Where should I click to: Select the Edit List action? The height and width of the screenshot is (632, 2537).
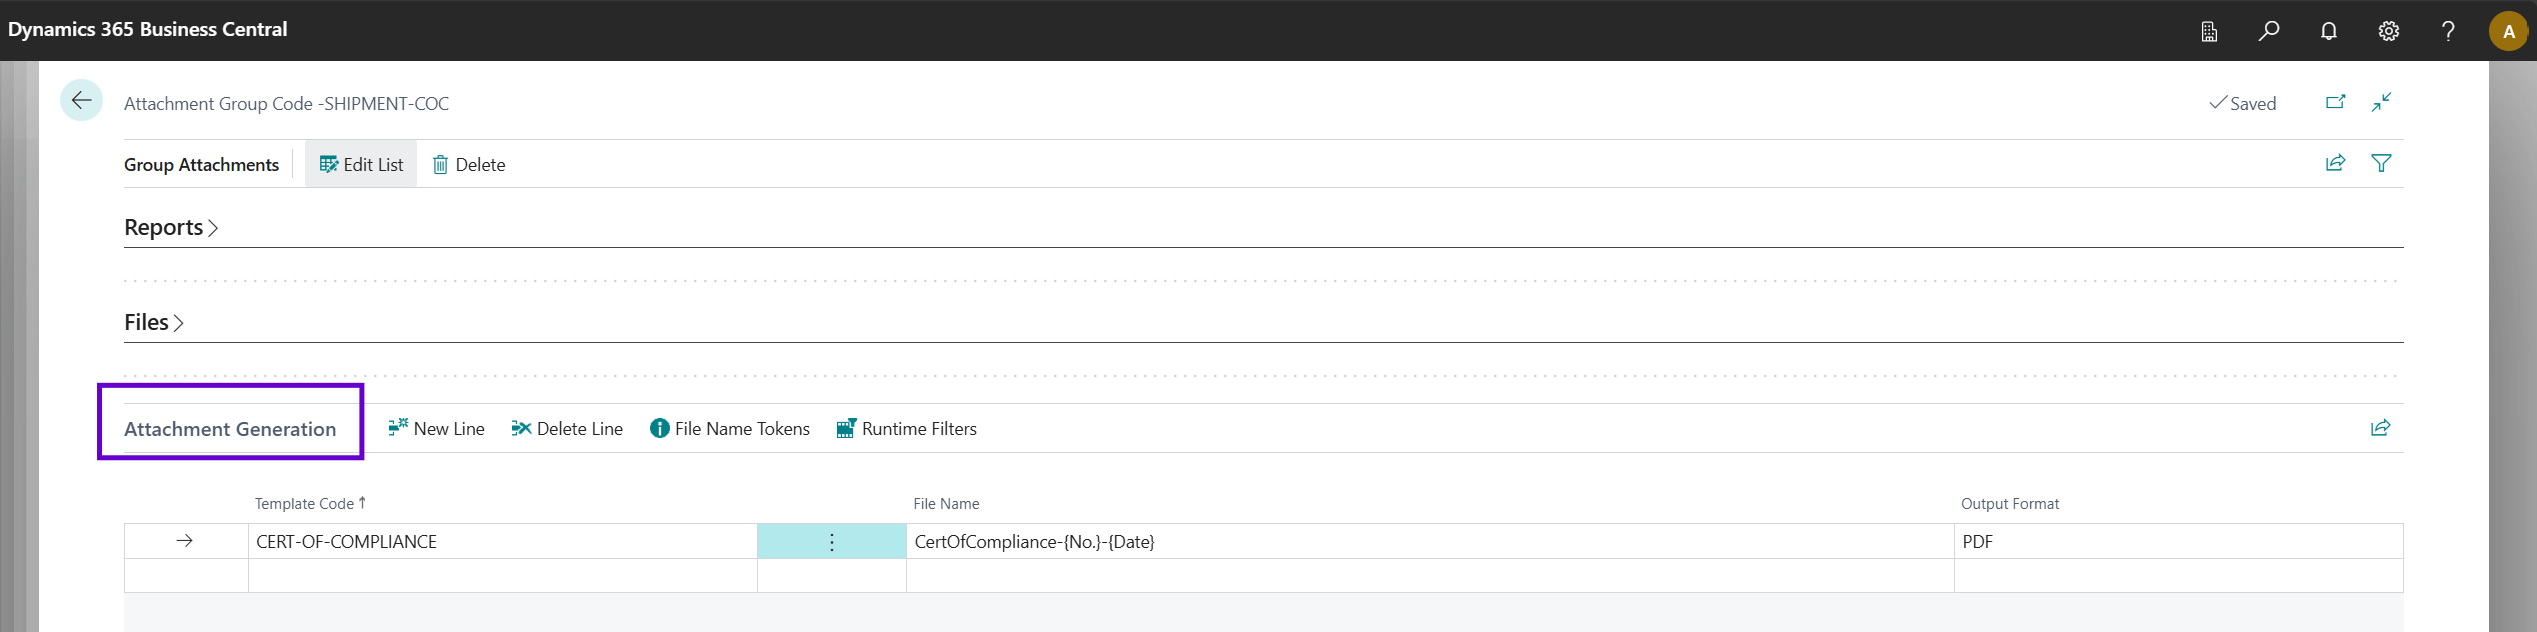click(x=361, y=164)
